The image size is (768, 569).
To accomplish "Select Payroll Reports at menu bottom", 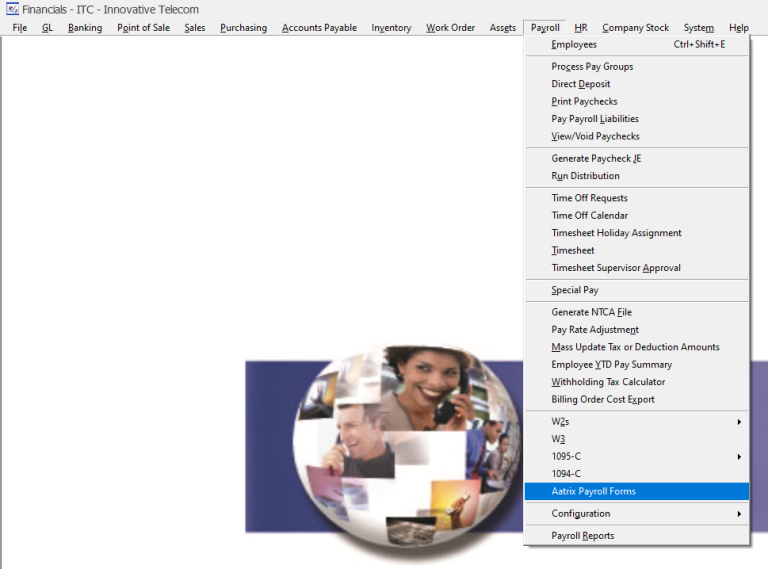I will [x=583, y=536].
